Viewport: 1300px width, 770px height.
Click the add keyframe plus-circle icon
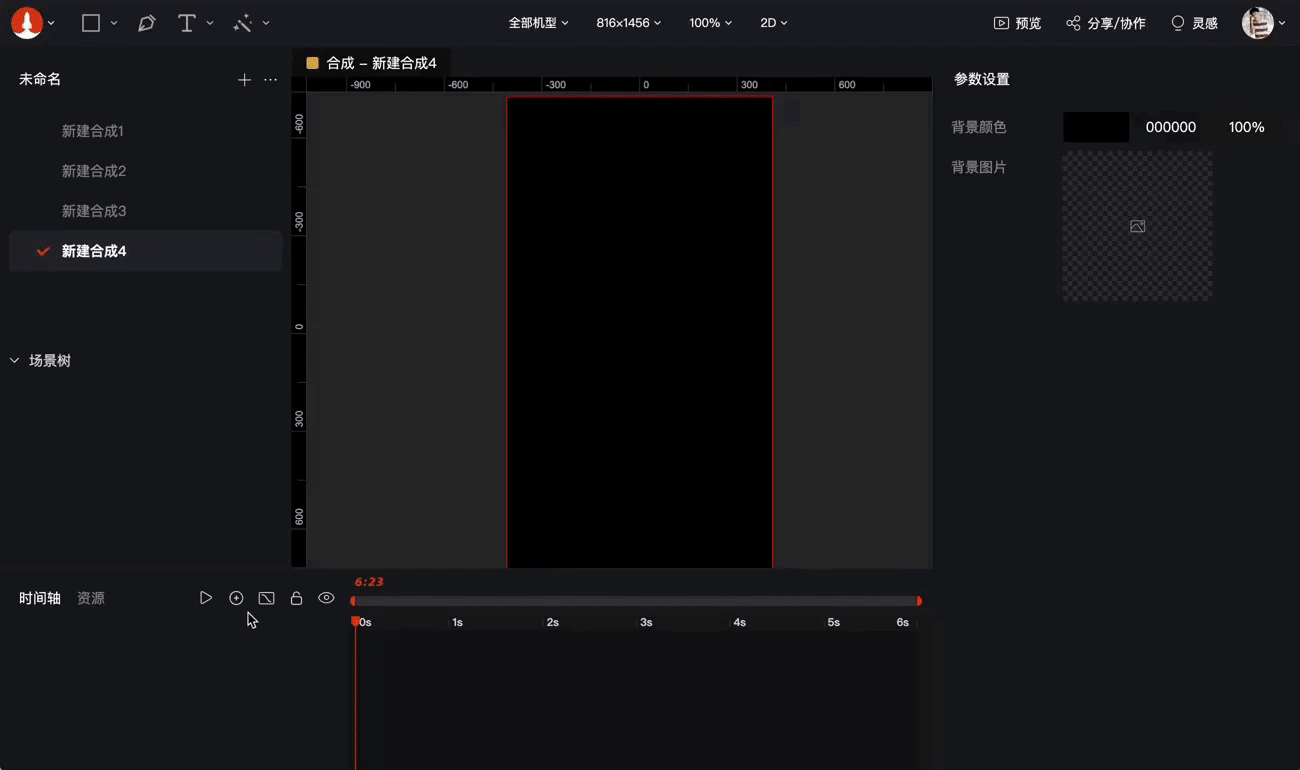(x=236, y=598)
